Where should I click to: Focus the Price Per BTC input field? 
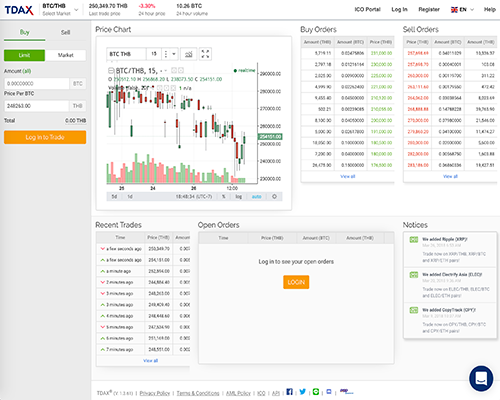(37, 106)
